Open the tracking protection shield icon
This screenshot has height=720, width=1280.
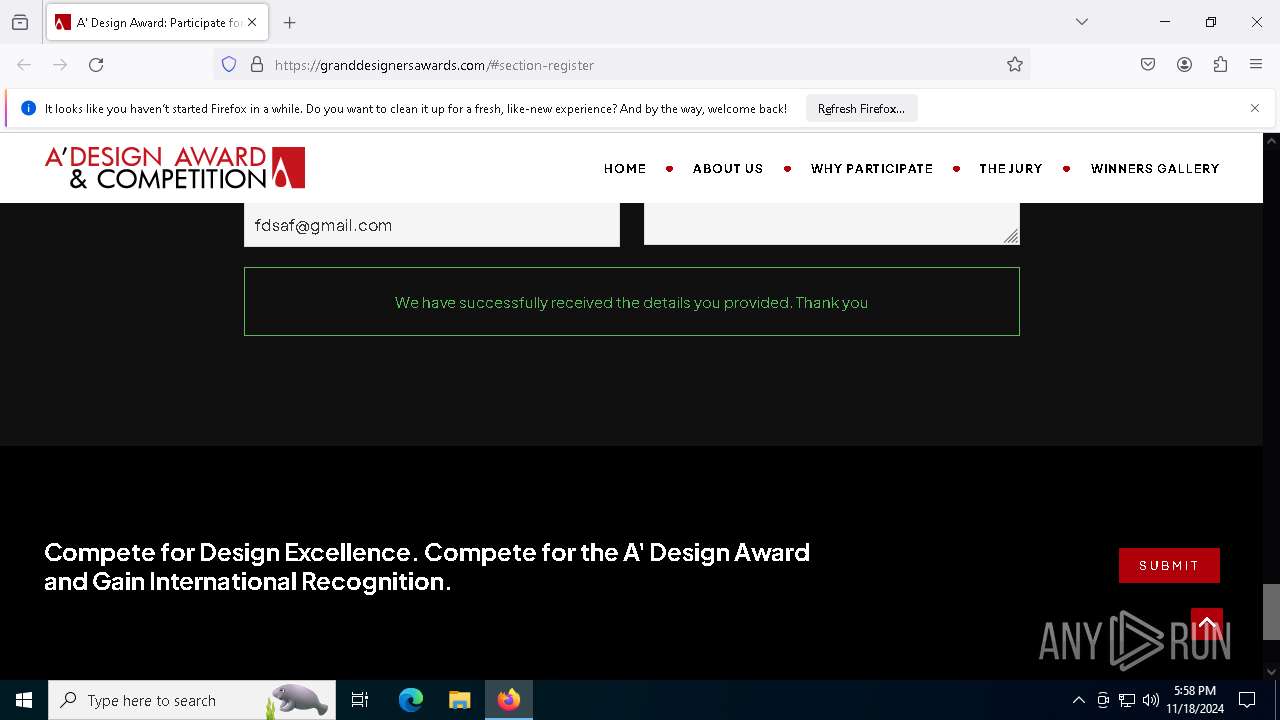[x=229, y=65]
